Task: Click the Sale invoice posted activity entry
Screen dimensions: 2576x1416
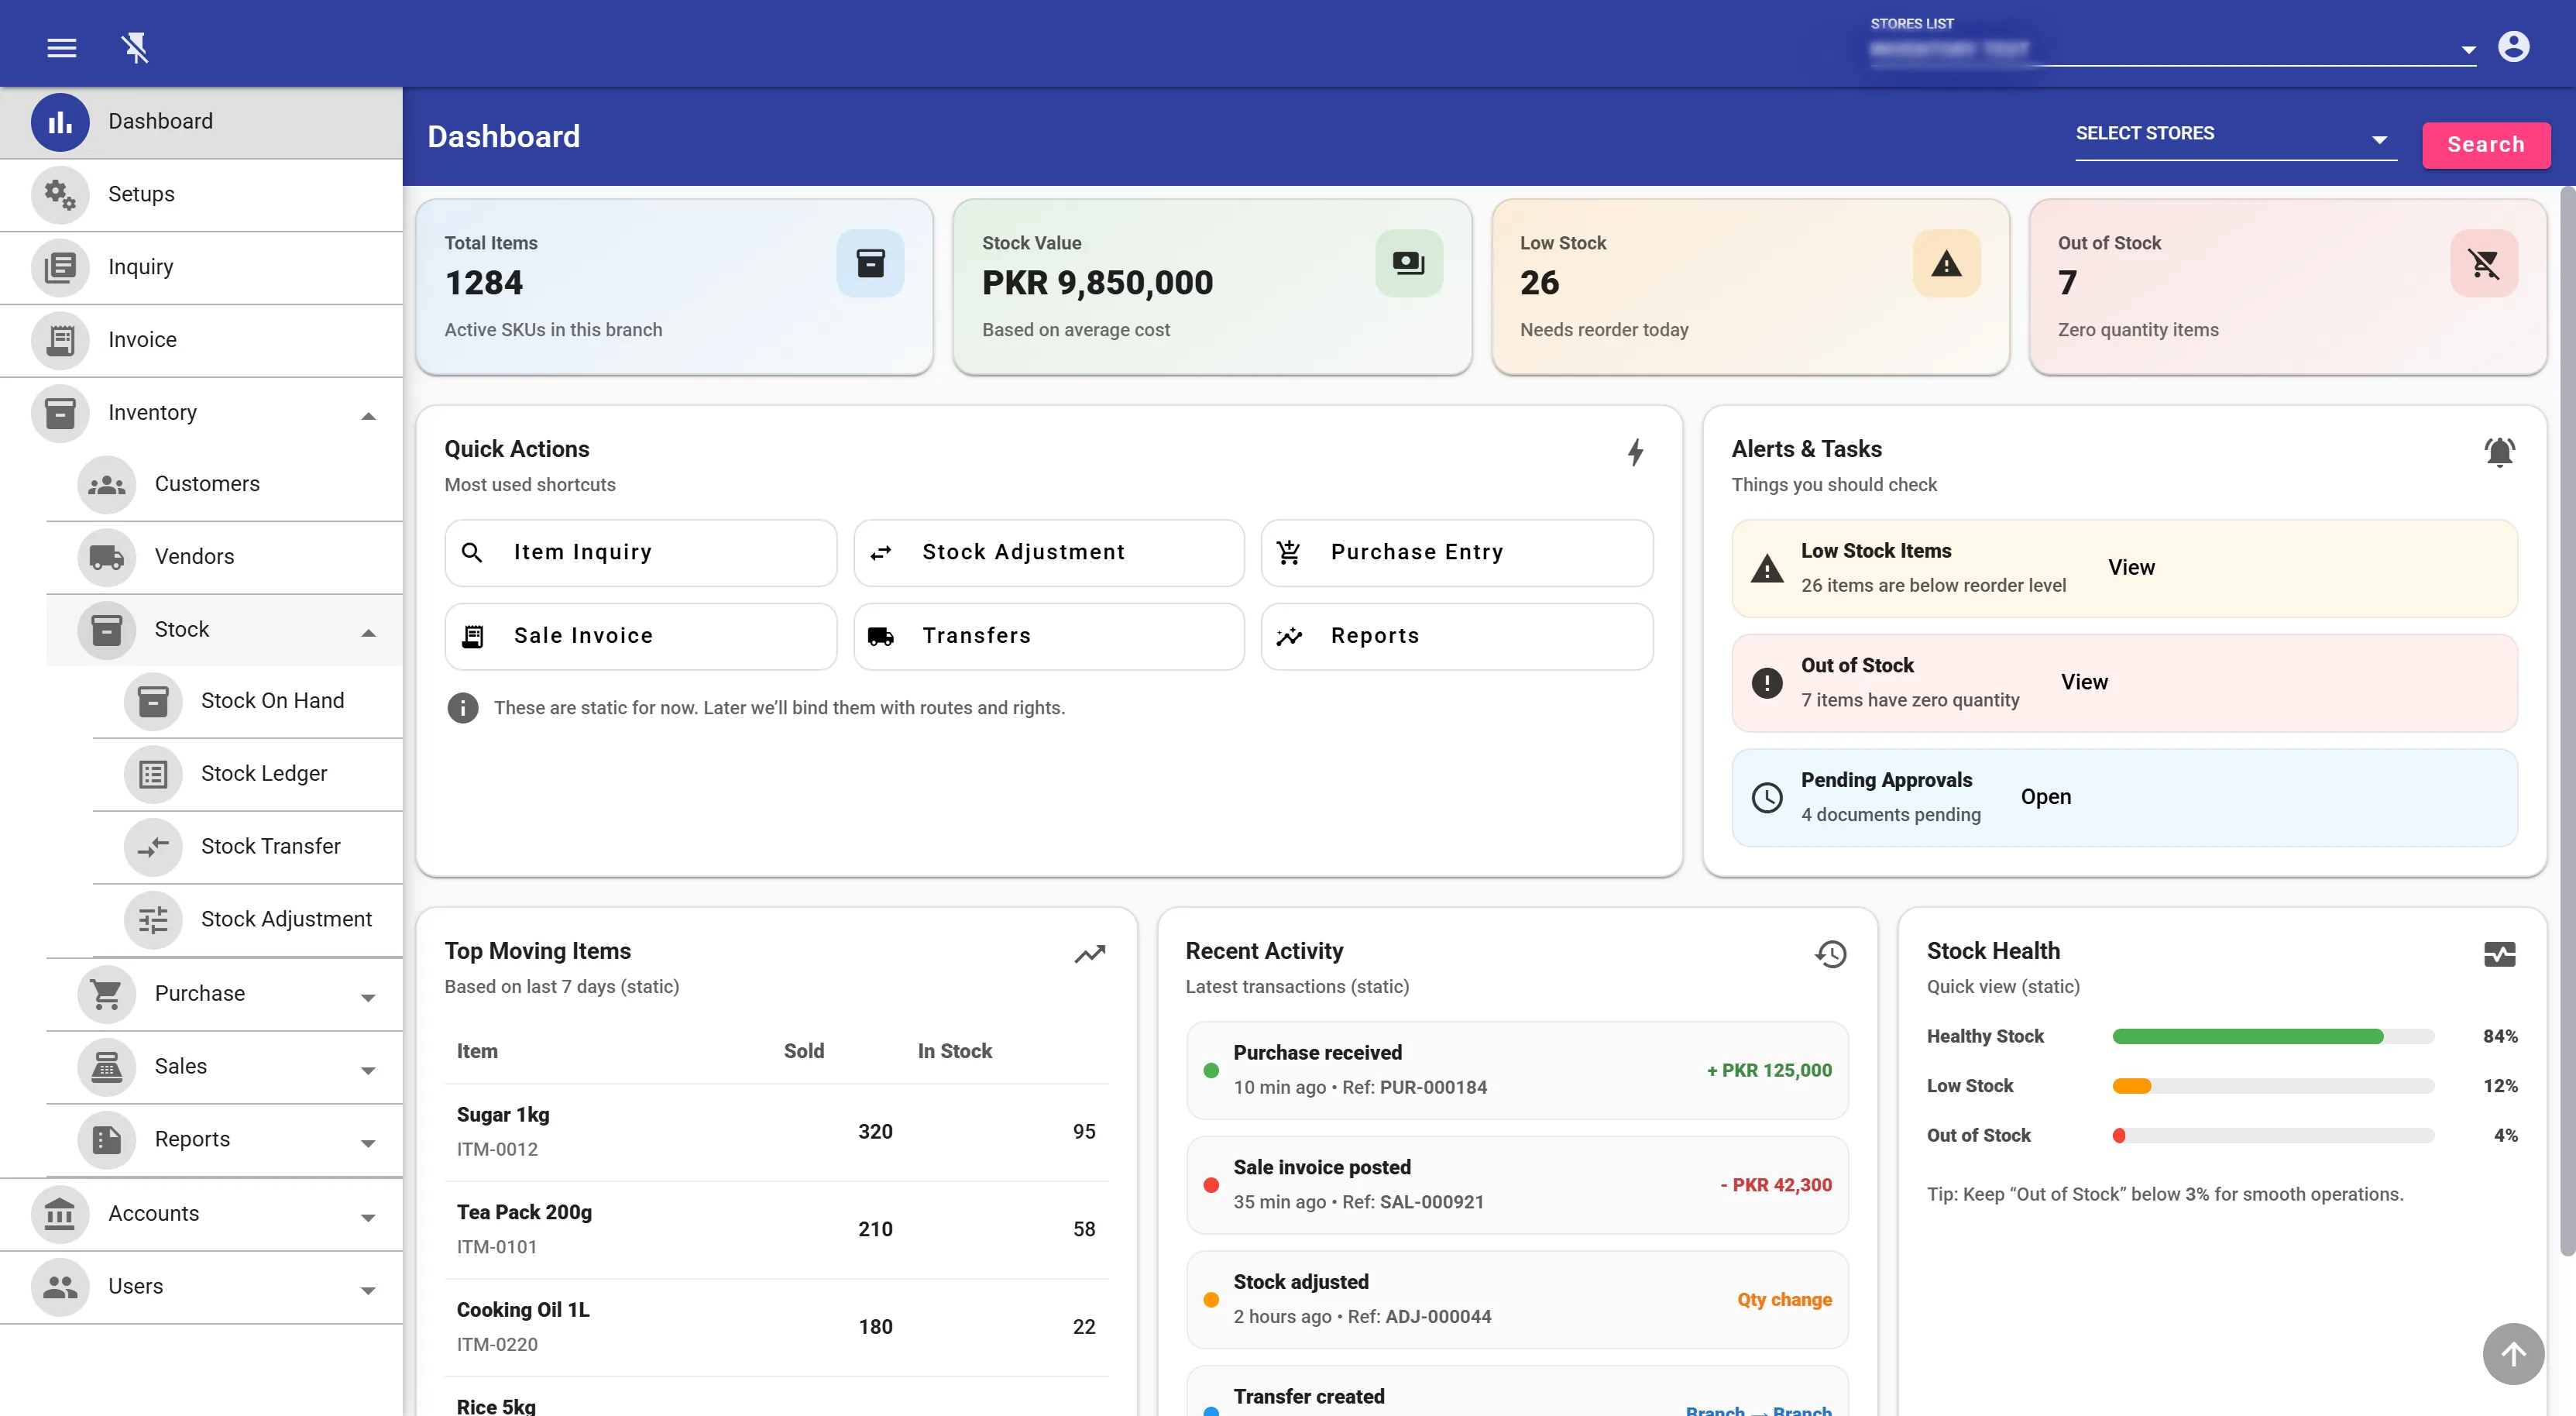Action: pyautogui.click(x=1517, y=1185)
